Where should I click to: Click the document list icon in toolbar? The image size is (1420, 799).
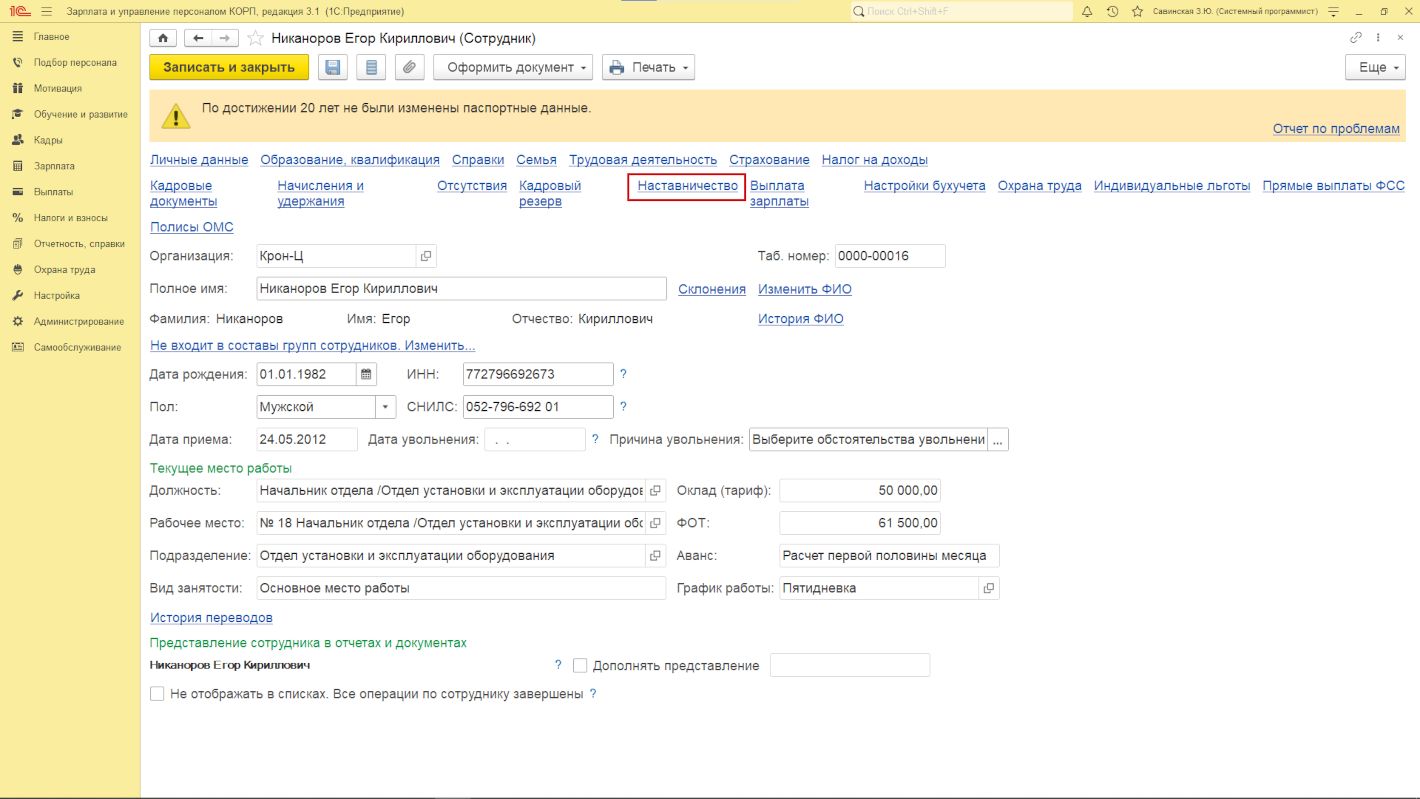(x=371, y=67)
